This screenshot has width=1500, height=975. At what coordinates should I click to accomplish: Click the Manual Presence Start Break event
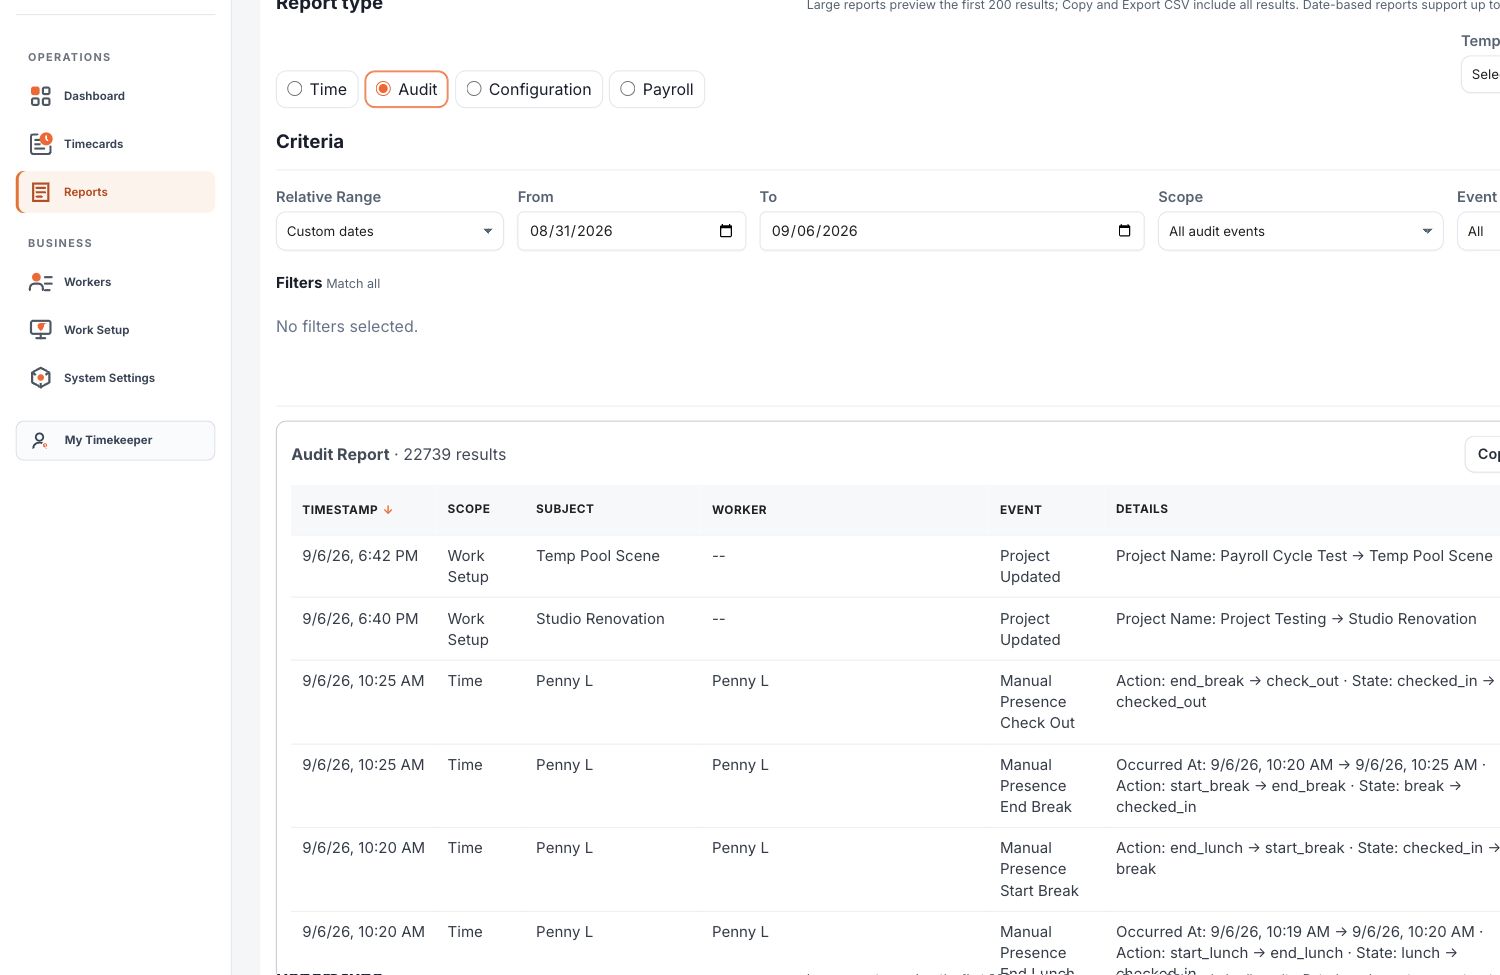click(1039, 869)
